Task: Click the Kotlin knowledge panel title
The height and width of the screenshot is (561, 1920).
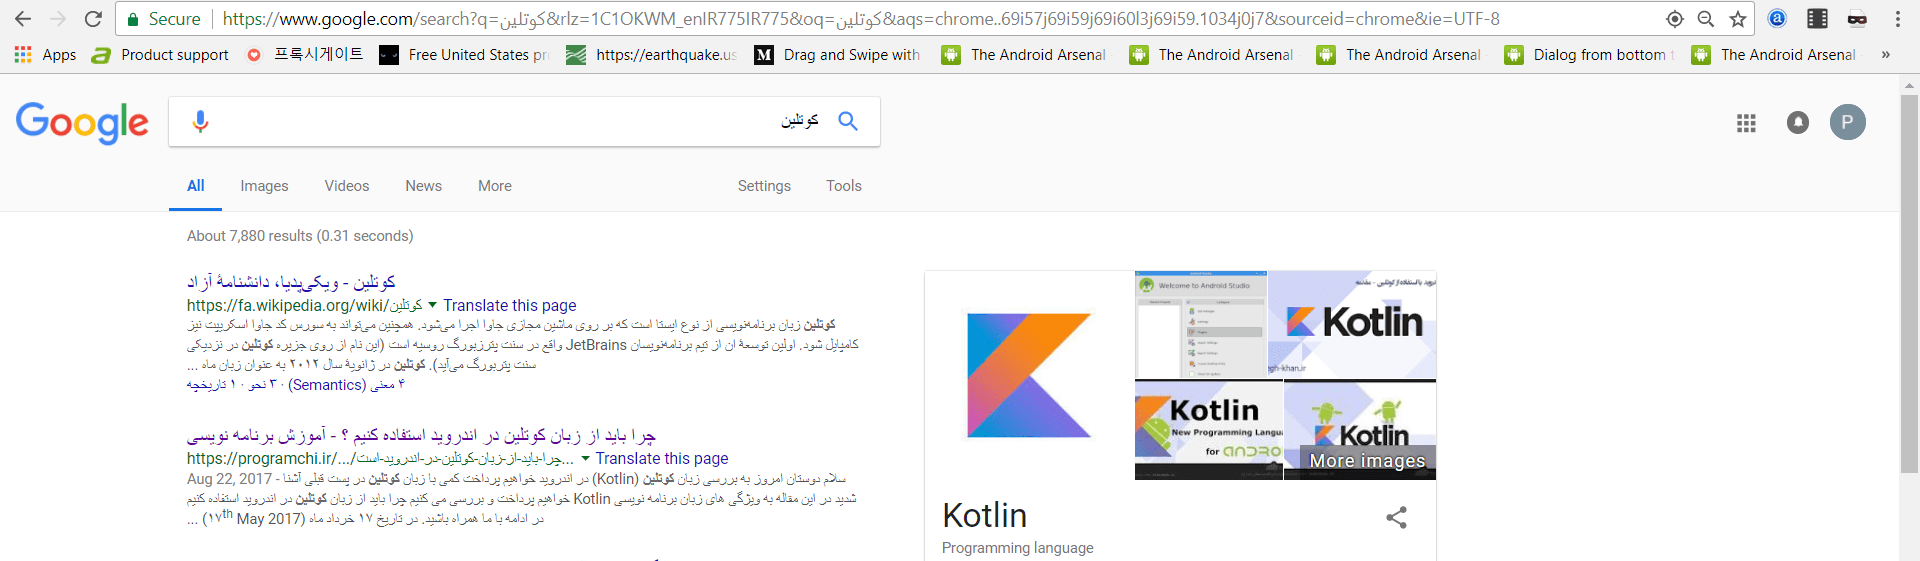Action: (x=984, y=515)
